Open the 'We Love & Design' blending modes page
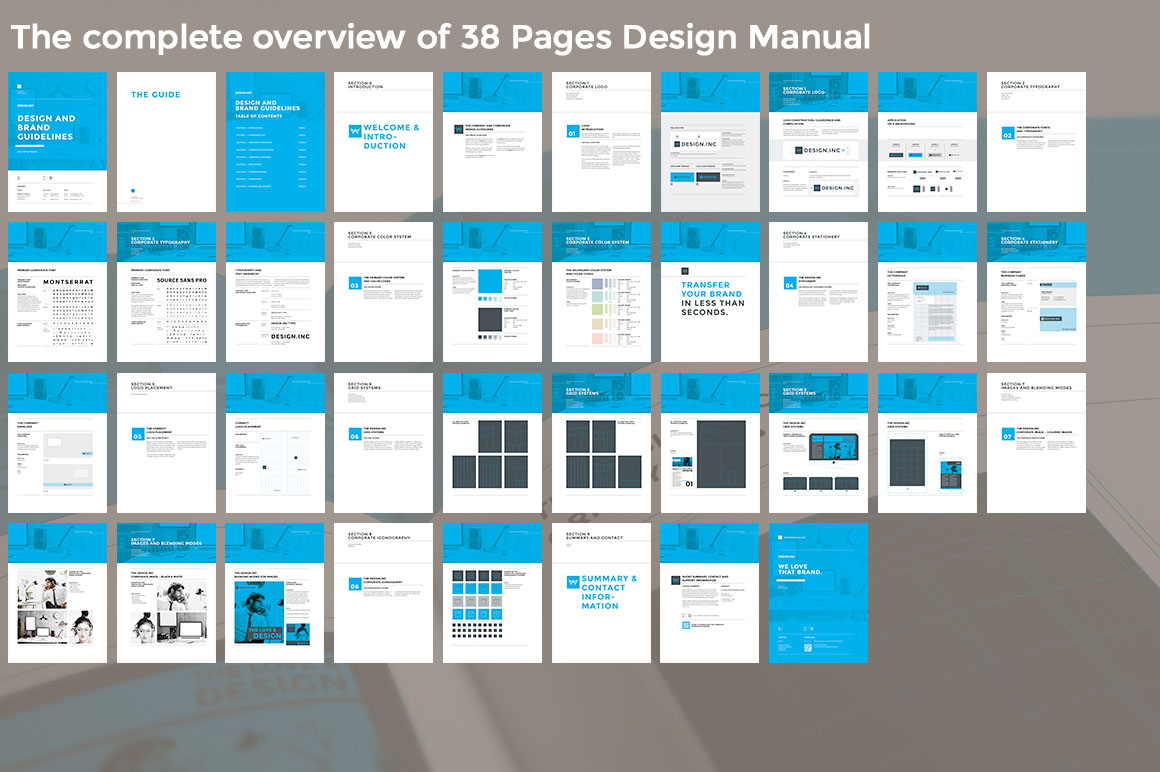This screenshot has width=1160, height=772. click(x=275, y=592)
